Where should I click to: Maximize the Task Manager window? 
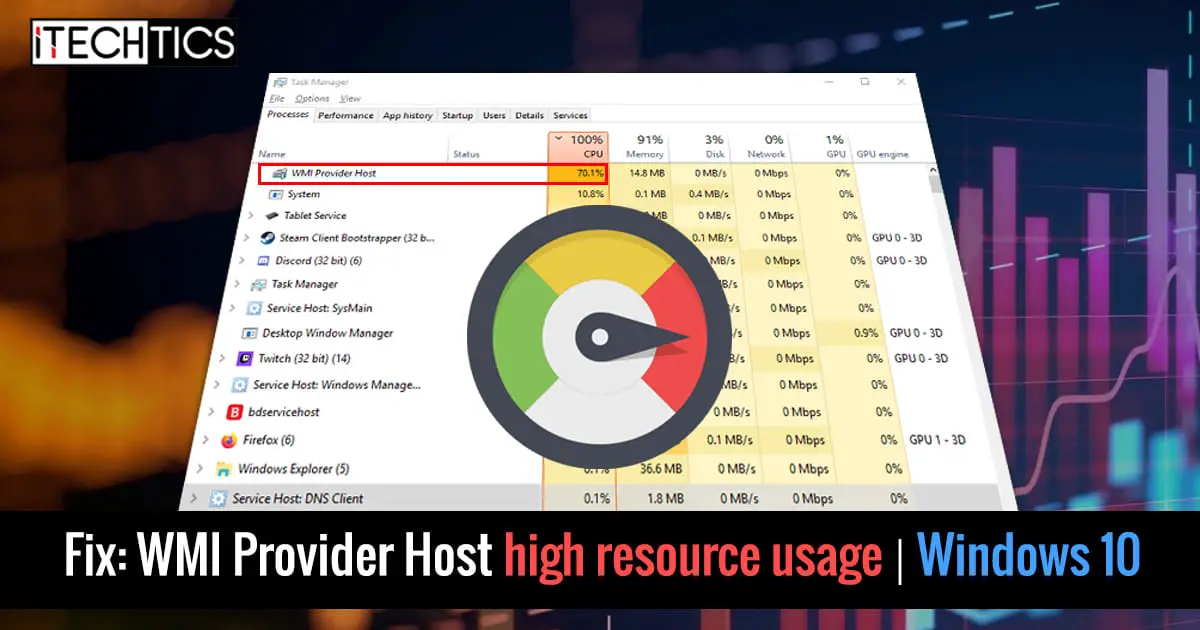click(x=865, y=82)
